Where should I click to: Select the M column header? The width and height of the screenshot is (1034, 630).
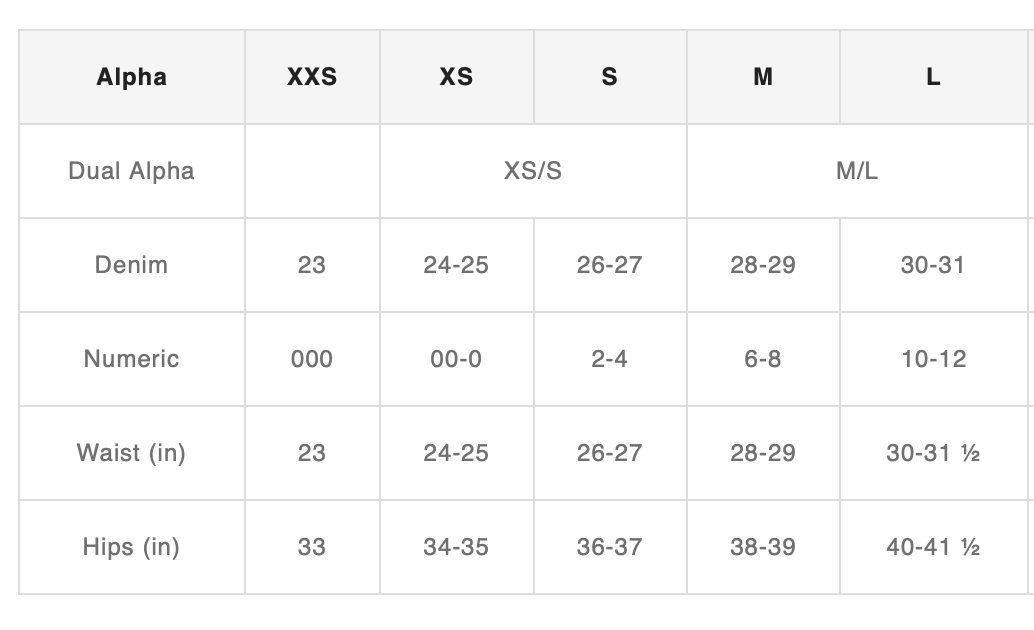click(763, 77)
